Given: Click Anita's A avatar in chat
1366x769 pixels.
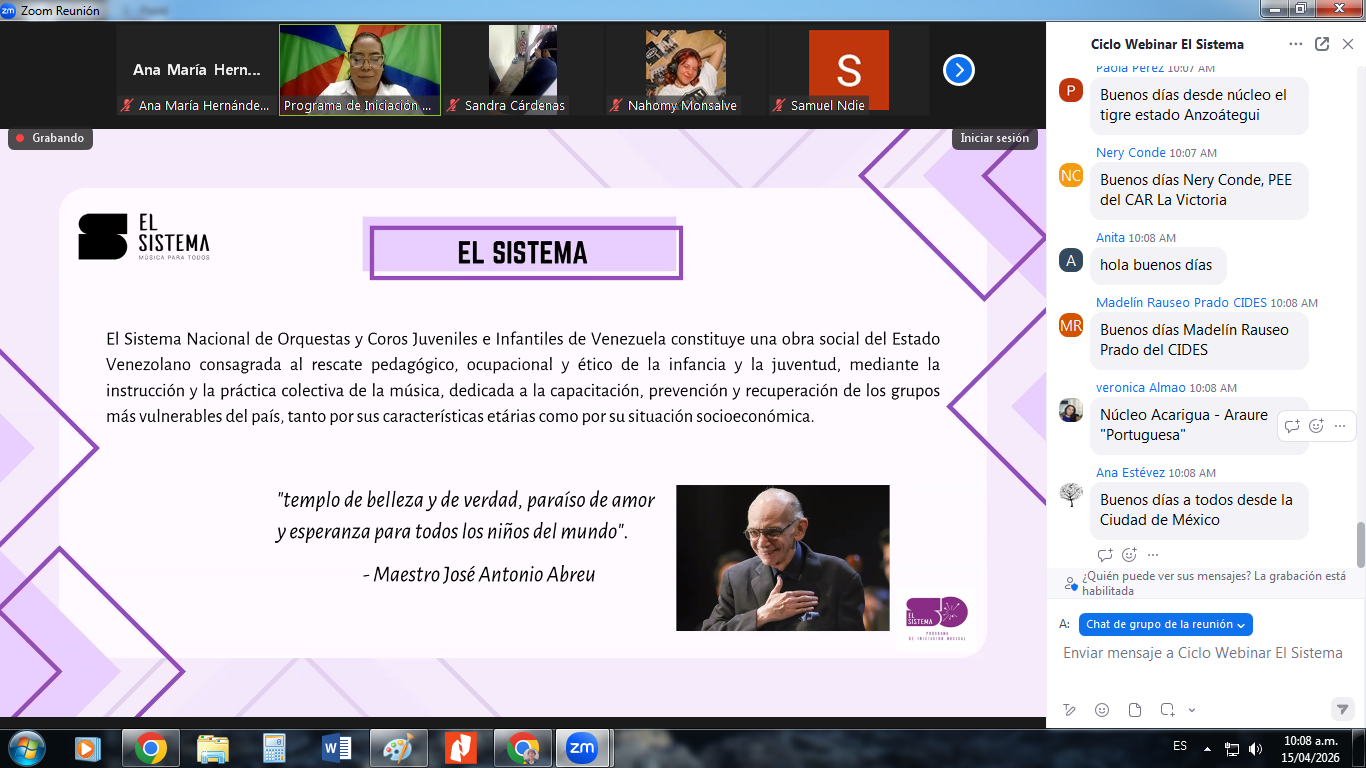Looking at the screenshot, I should click(1071, 260).
